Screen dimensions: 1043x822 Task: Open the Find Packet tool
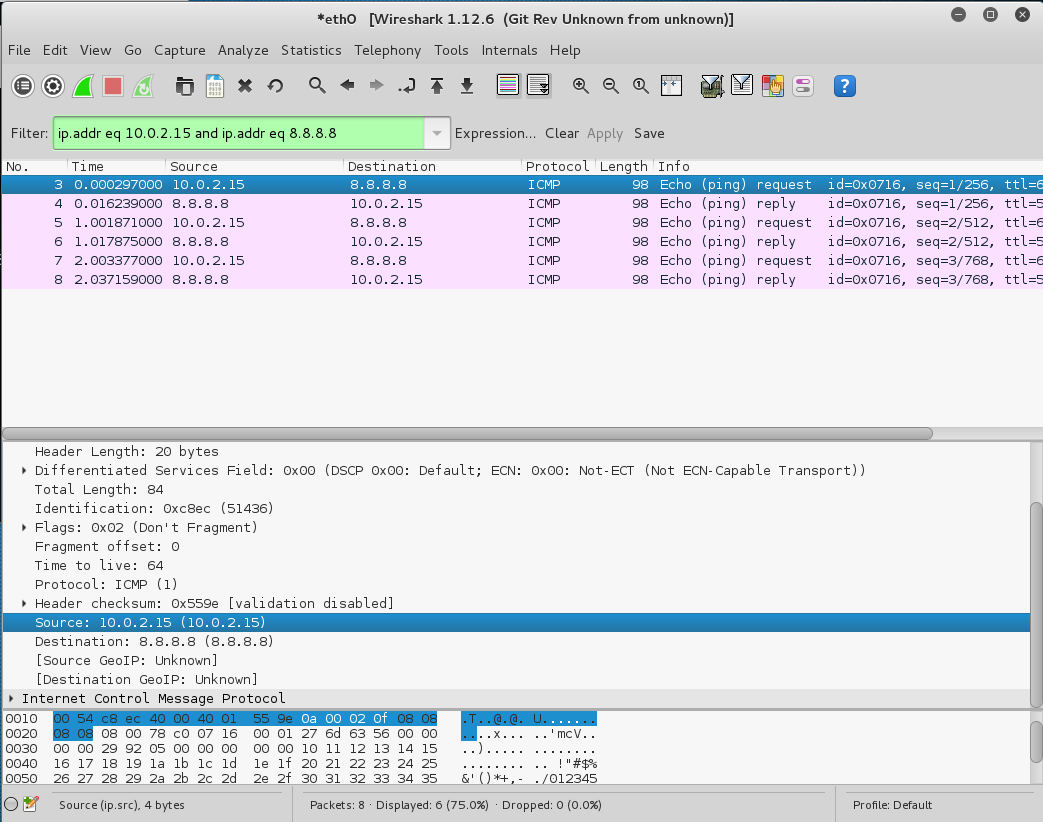[317, 86]
